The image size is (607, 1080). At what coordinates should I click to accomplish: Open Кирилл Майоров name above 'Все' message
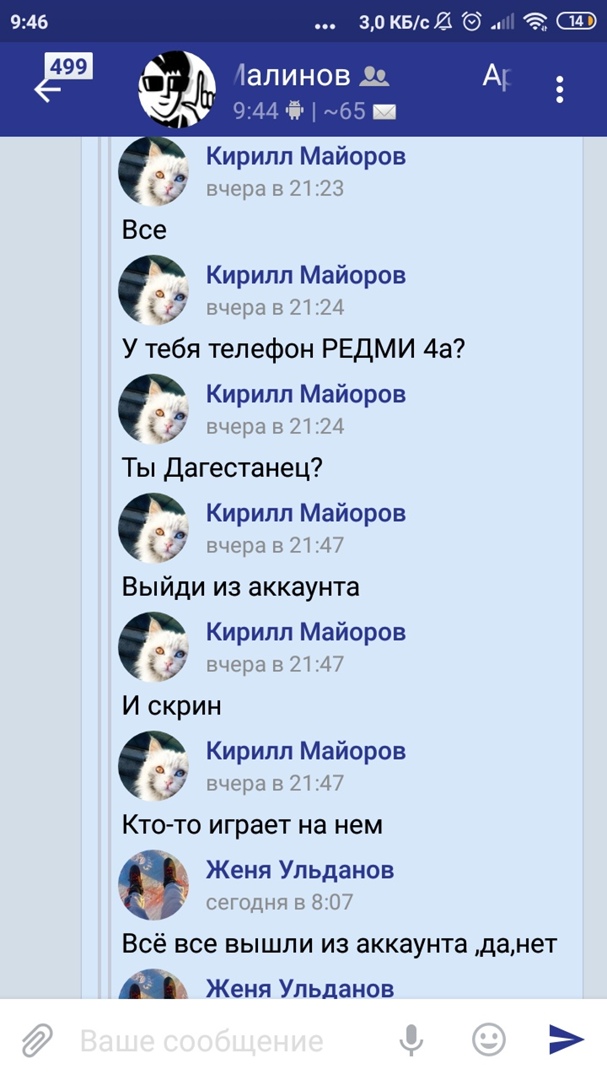306,156
